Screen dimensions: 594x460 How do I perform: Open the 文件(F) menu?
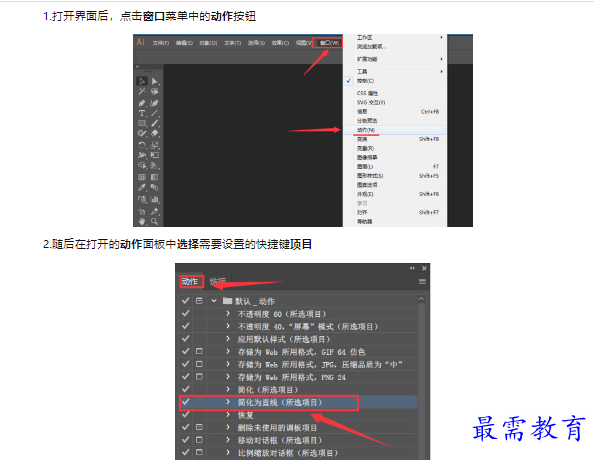pyautogui.click(x=161, y=43)
